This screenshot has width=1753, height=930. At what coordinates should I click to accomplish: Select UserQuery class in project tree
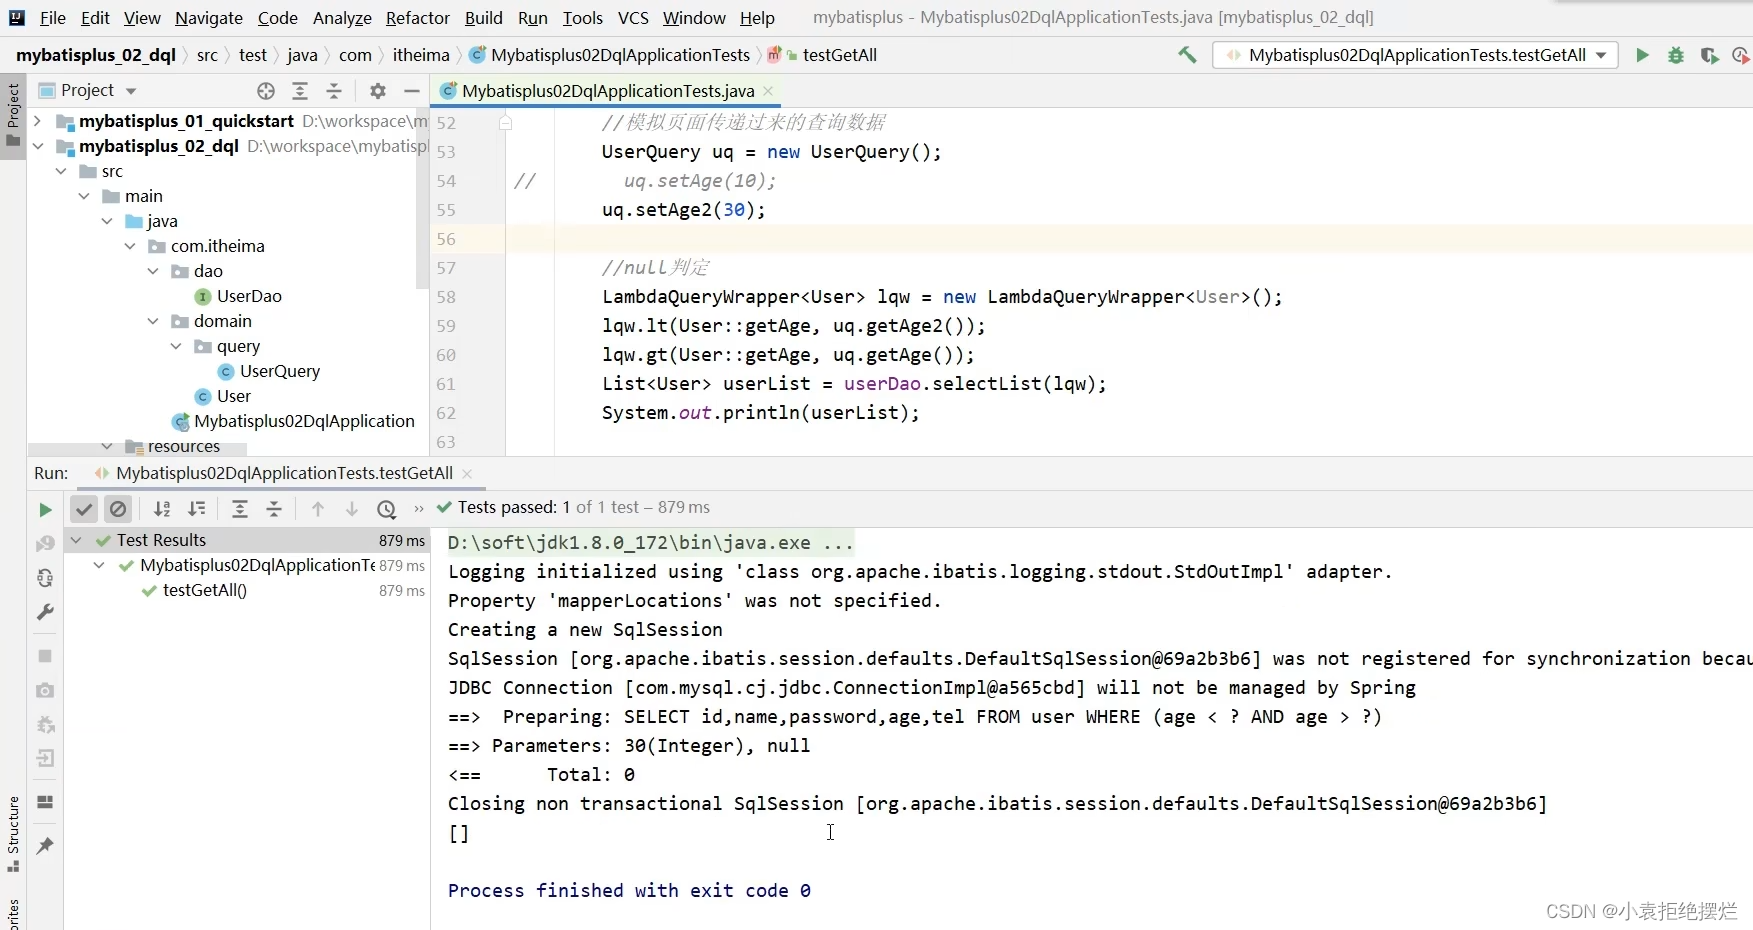click(x=280, y=371)
